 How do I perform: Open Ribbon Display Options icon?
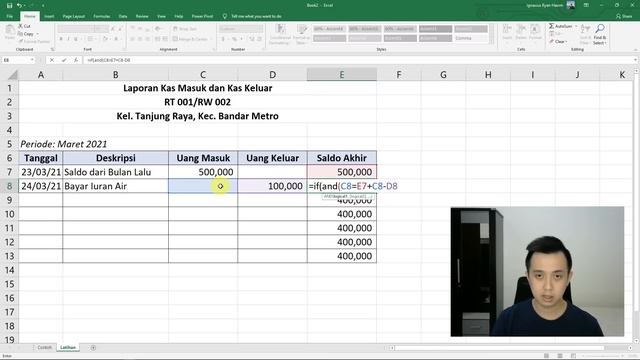pos(586,5)
